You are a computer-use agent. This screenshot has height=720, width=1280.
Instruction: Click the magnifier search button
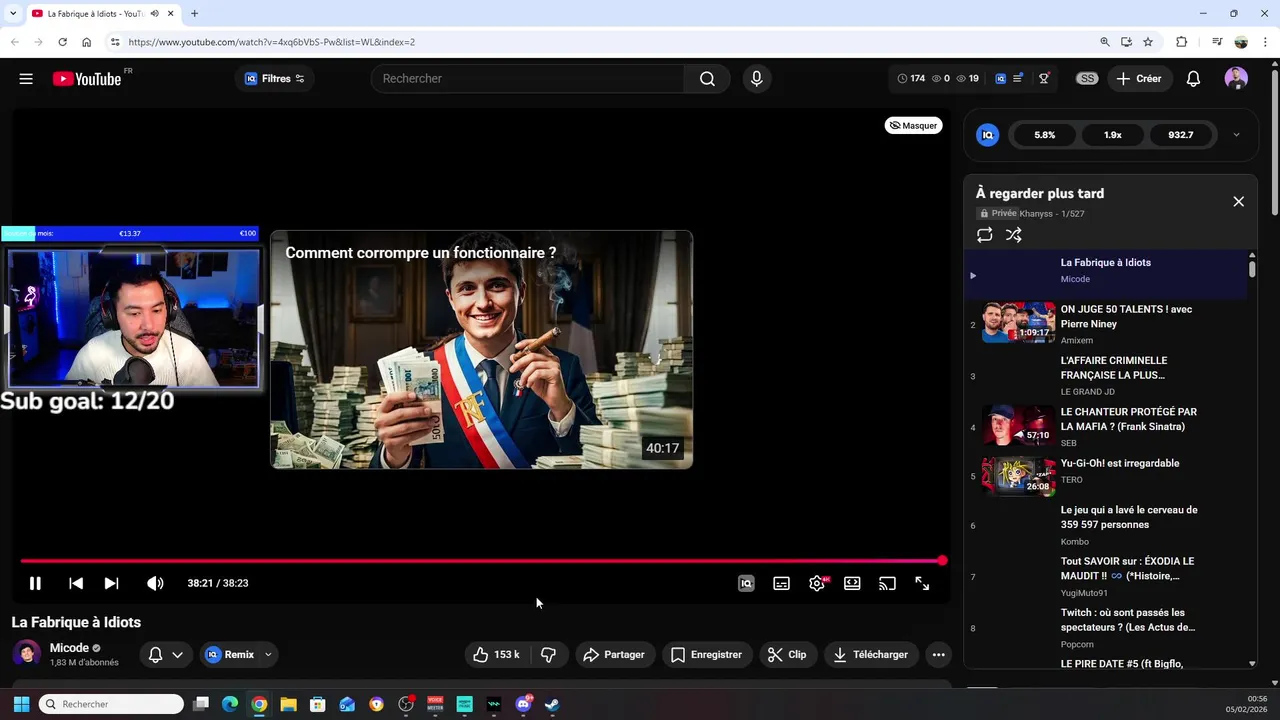tap(707, 79)
